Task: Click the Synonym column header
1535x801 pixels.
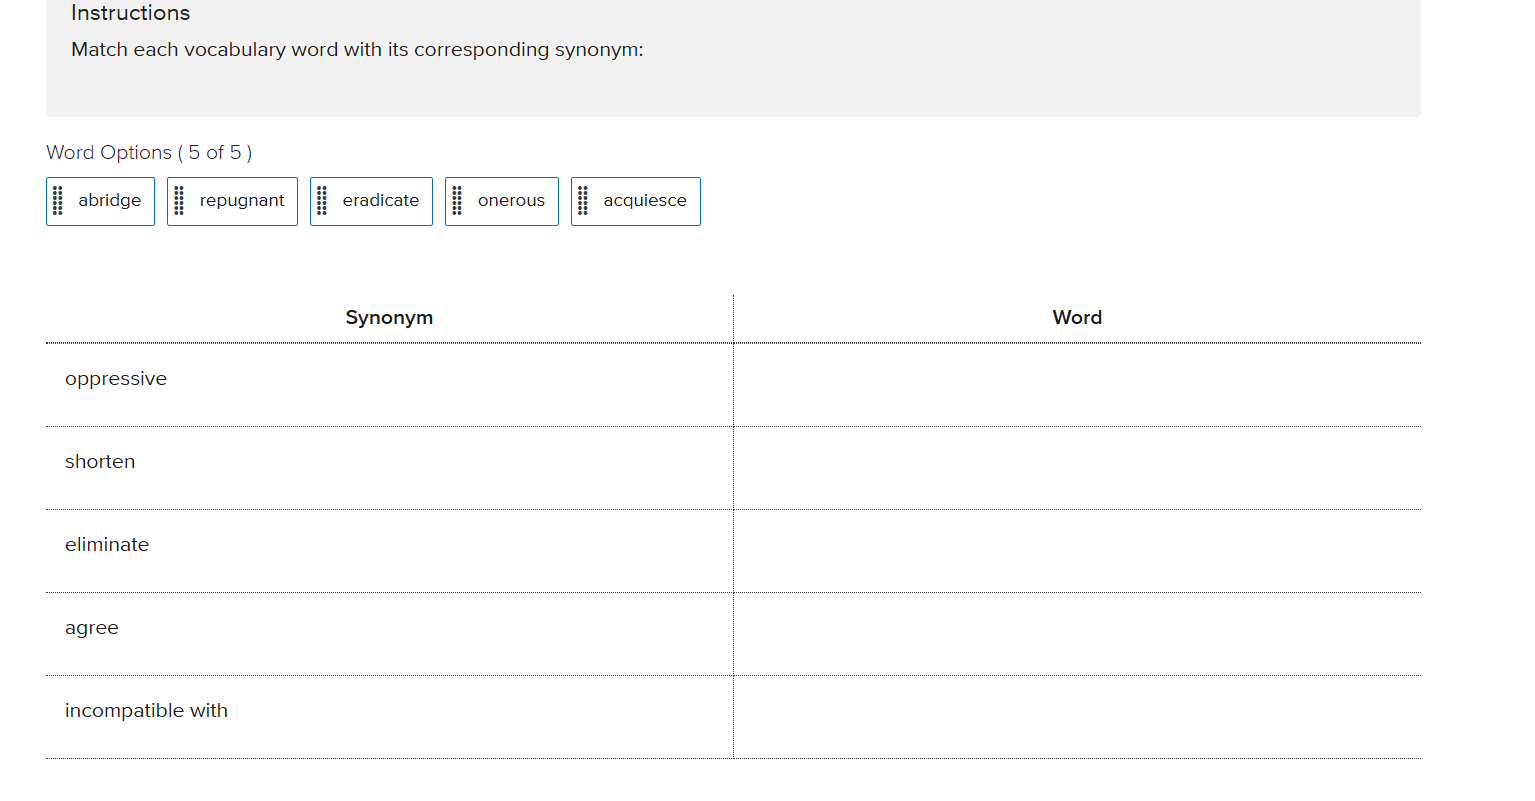Action: coord(389,318)
